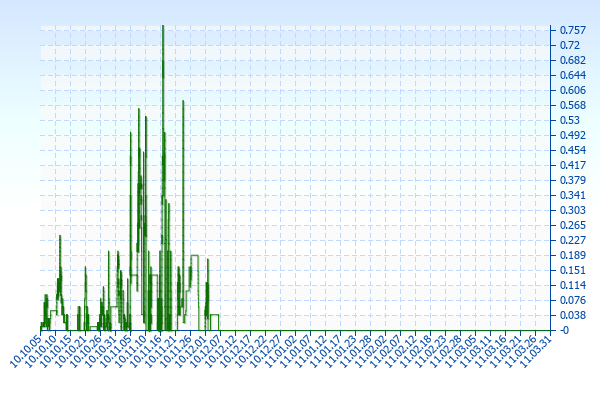Select the 0.227 y-axis value

click(572, 240)
